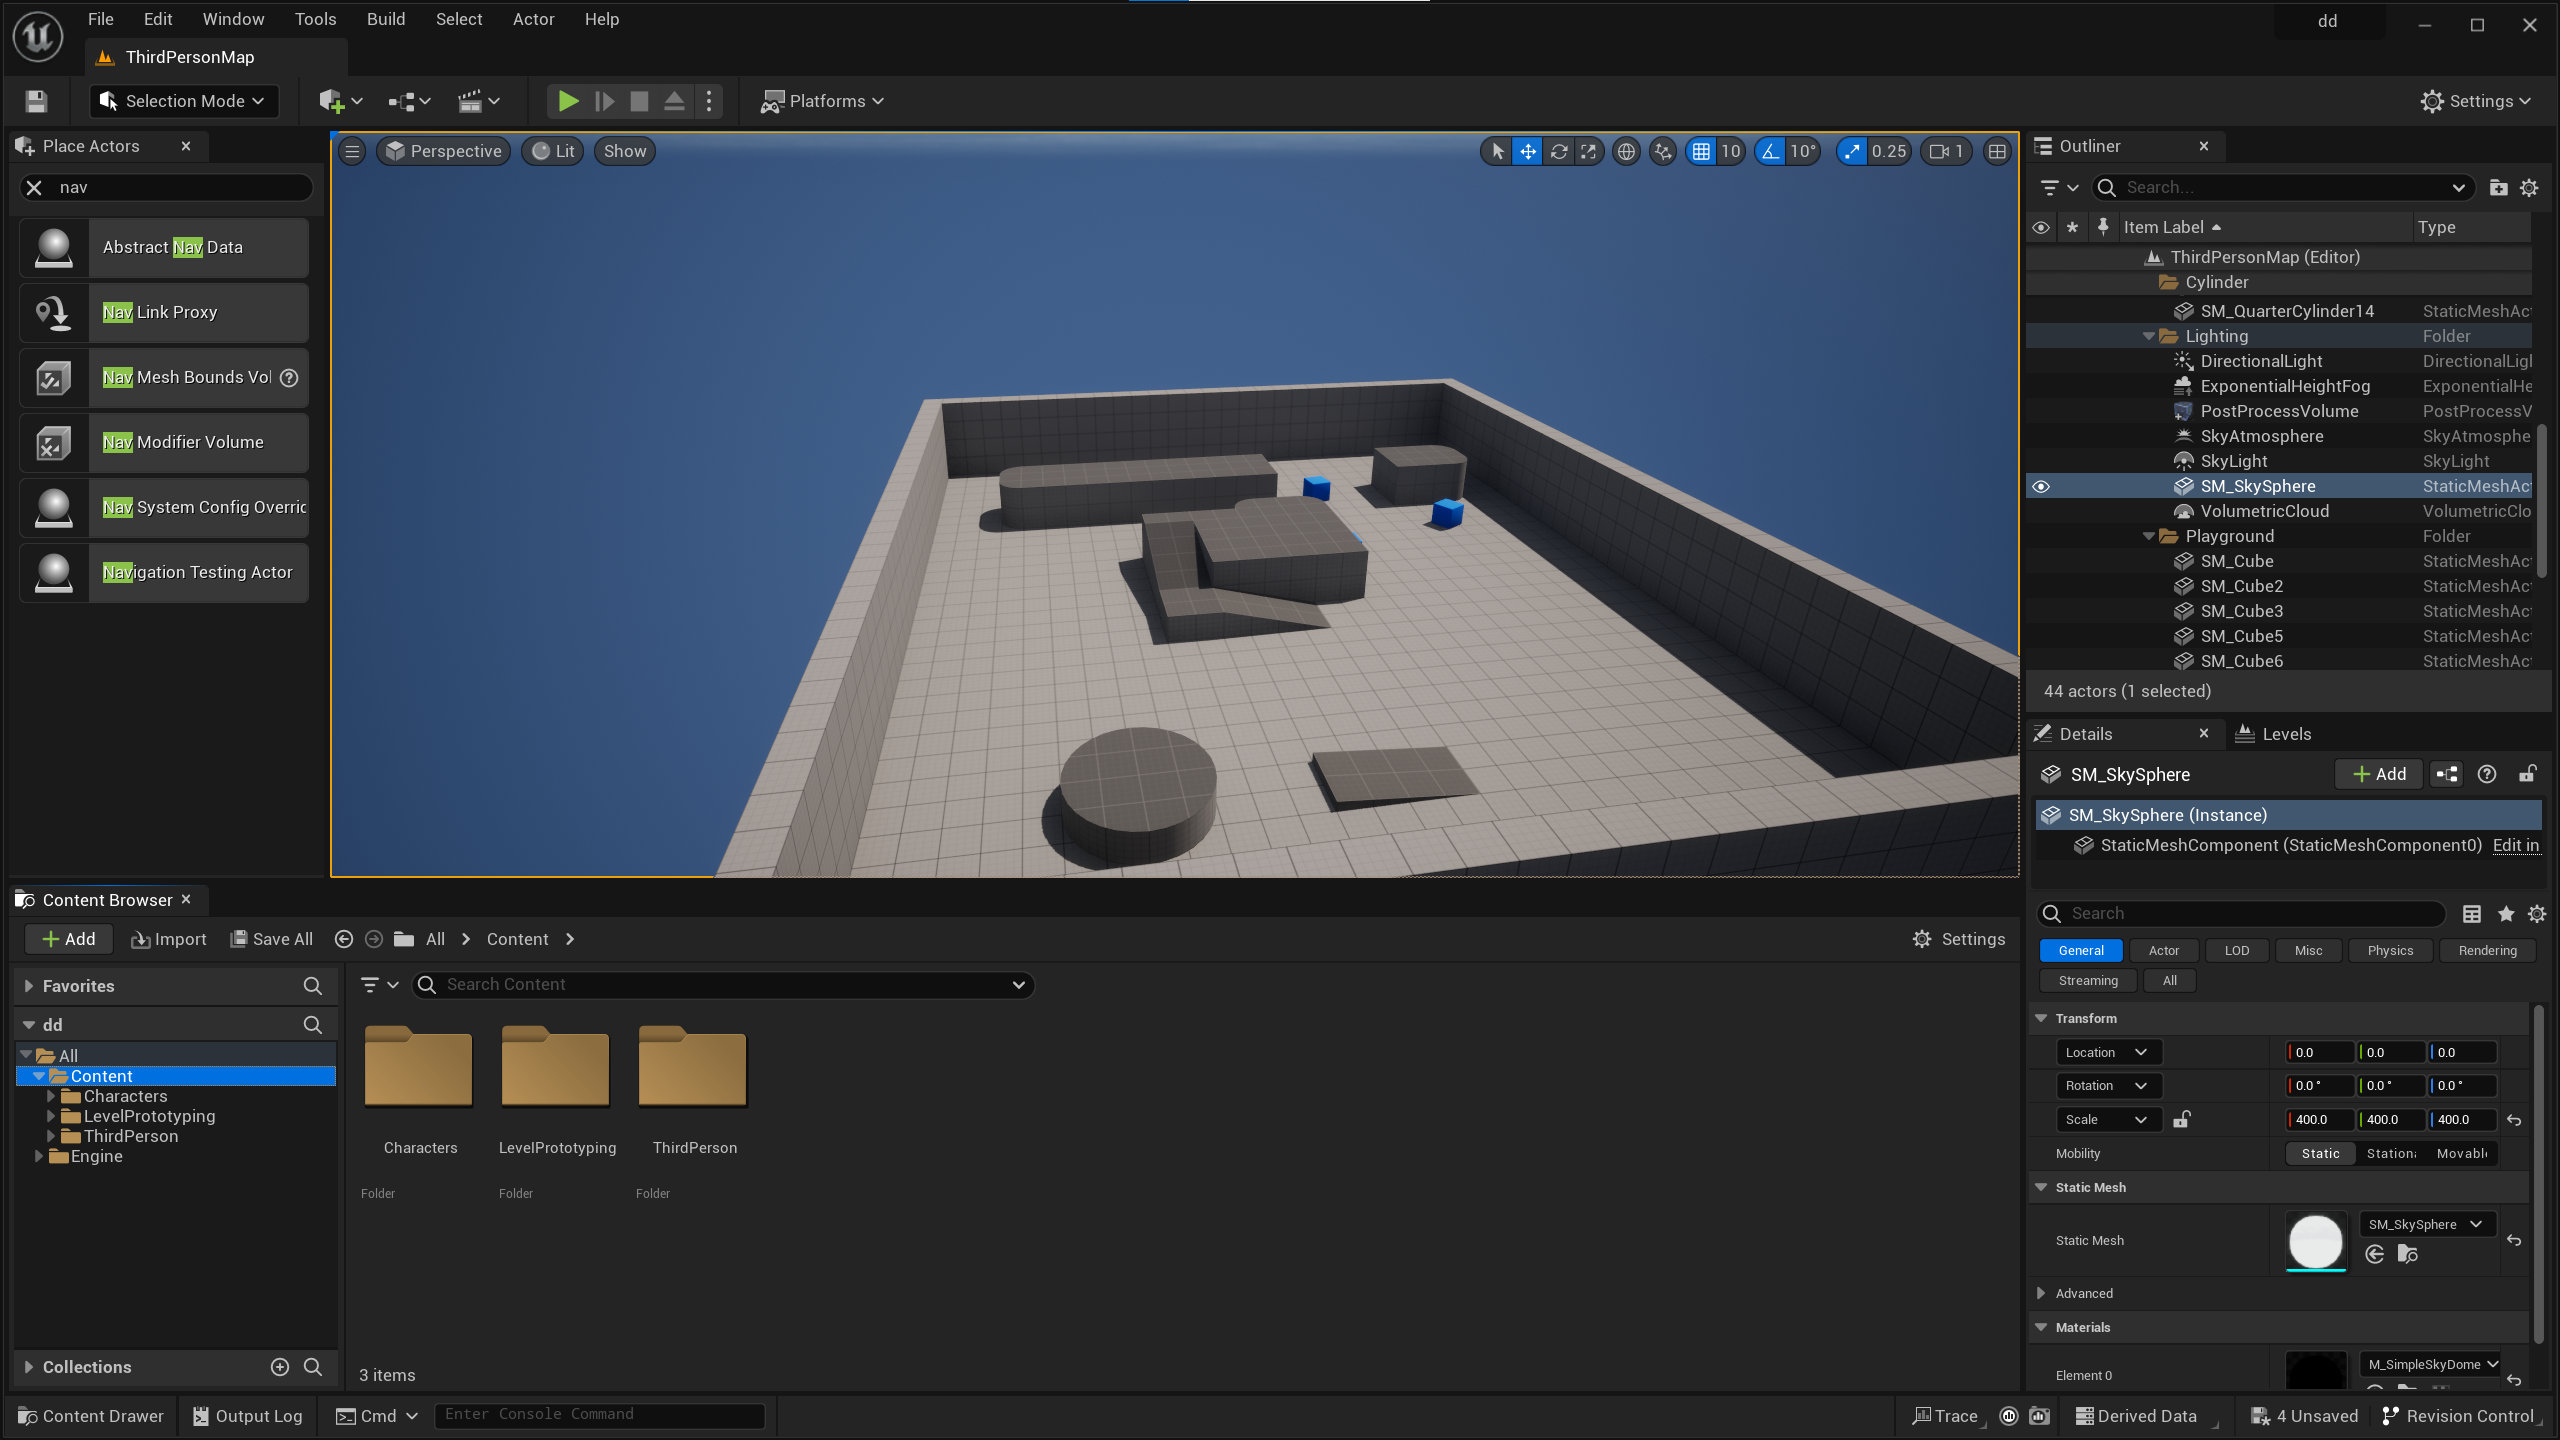Viewport: 2560px width, 1440px height.
Task: Set mobility to Movable
Action: tap(2461, 1153)
